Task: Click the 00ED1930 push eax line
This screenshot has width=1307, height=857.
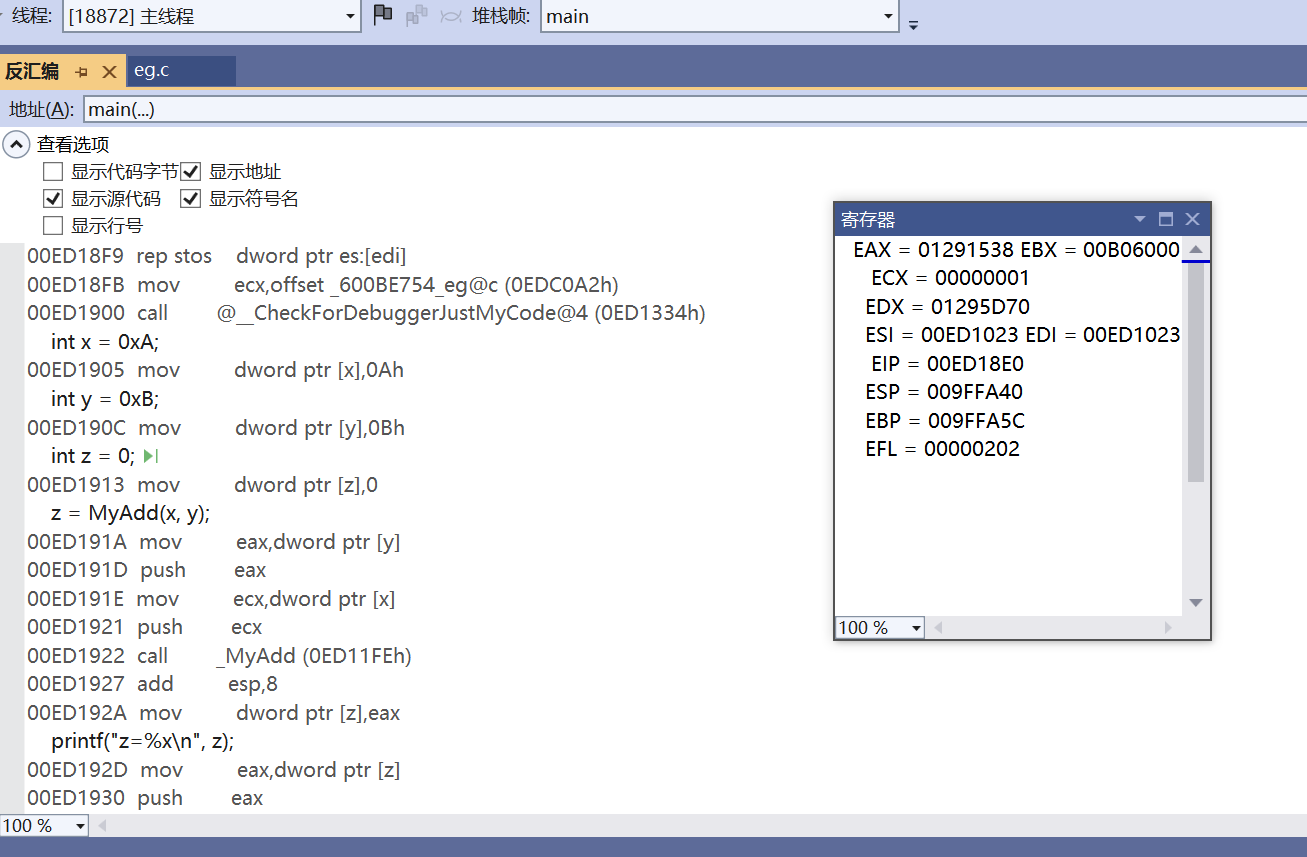Action: click(x=145, y=798)
